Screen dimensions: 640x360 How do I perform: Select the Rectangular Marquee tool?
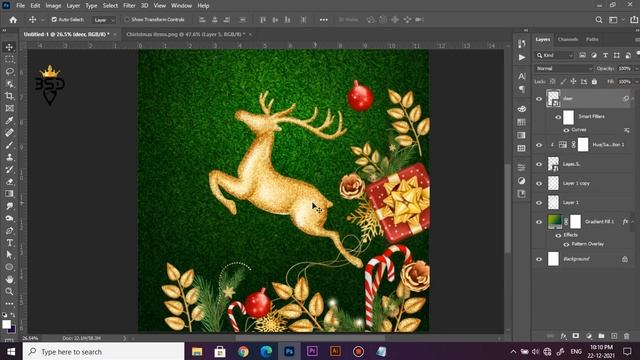tap(9, 59)
